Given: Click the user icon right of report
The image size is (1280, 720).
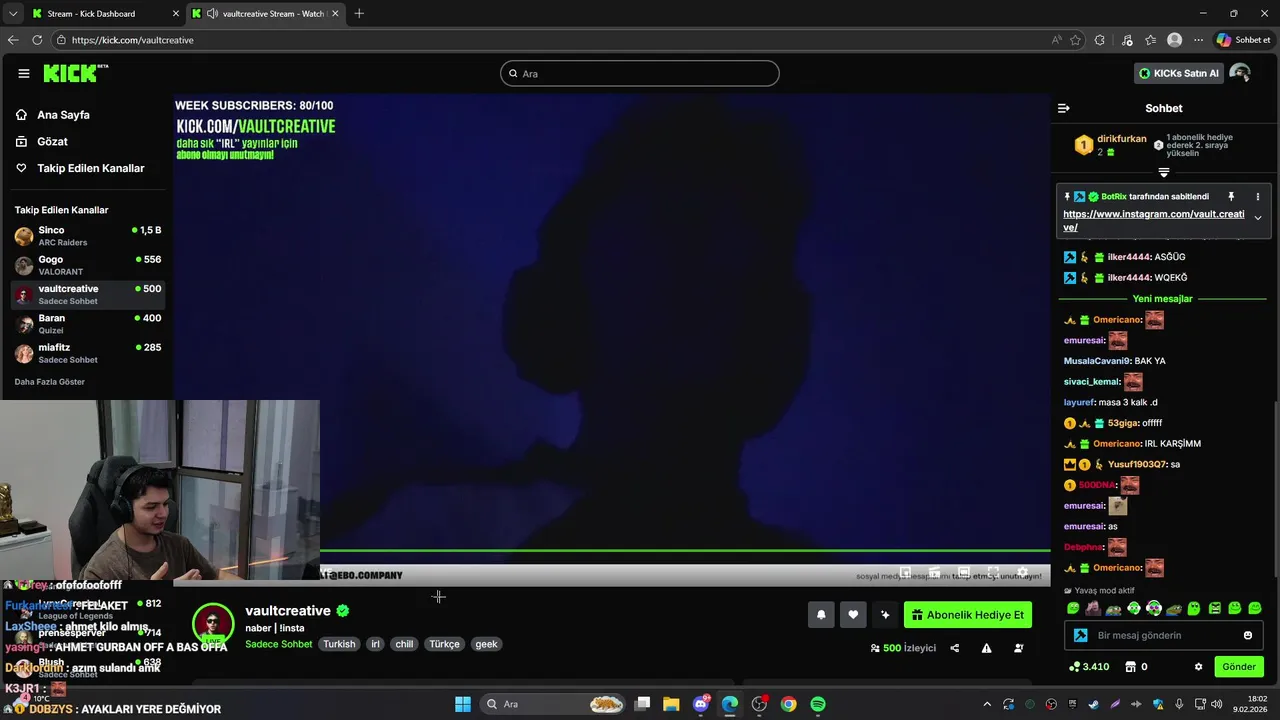Looking at the screenshot, I should [x=1018, y=648].
